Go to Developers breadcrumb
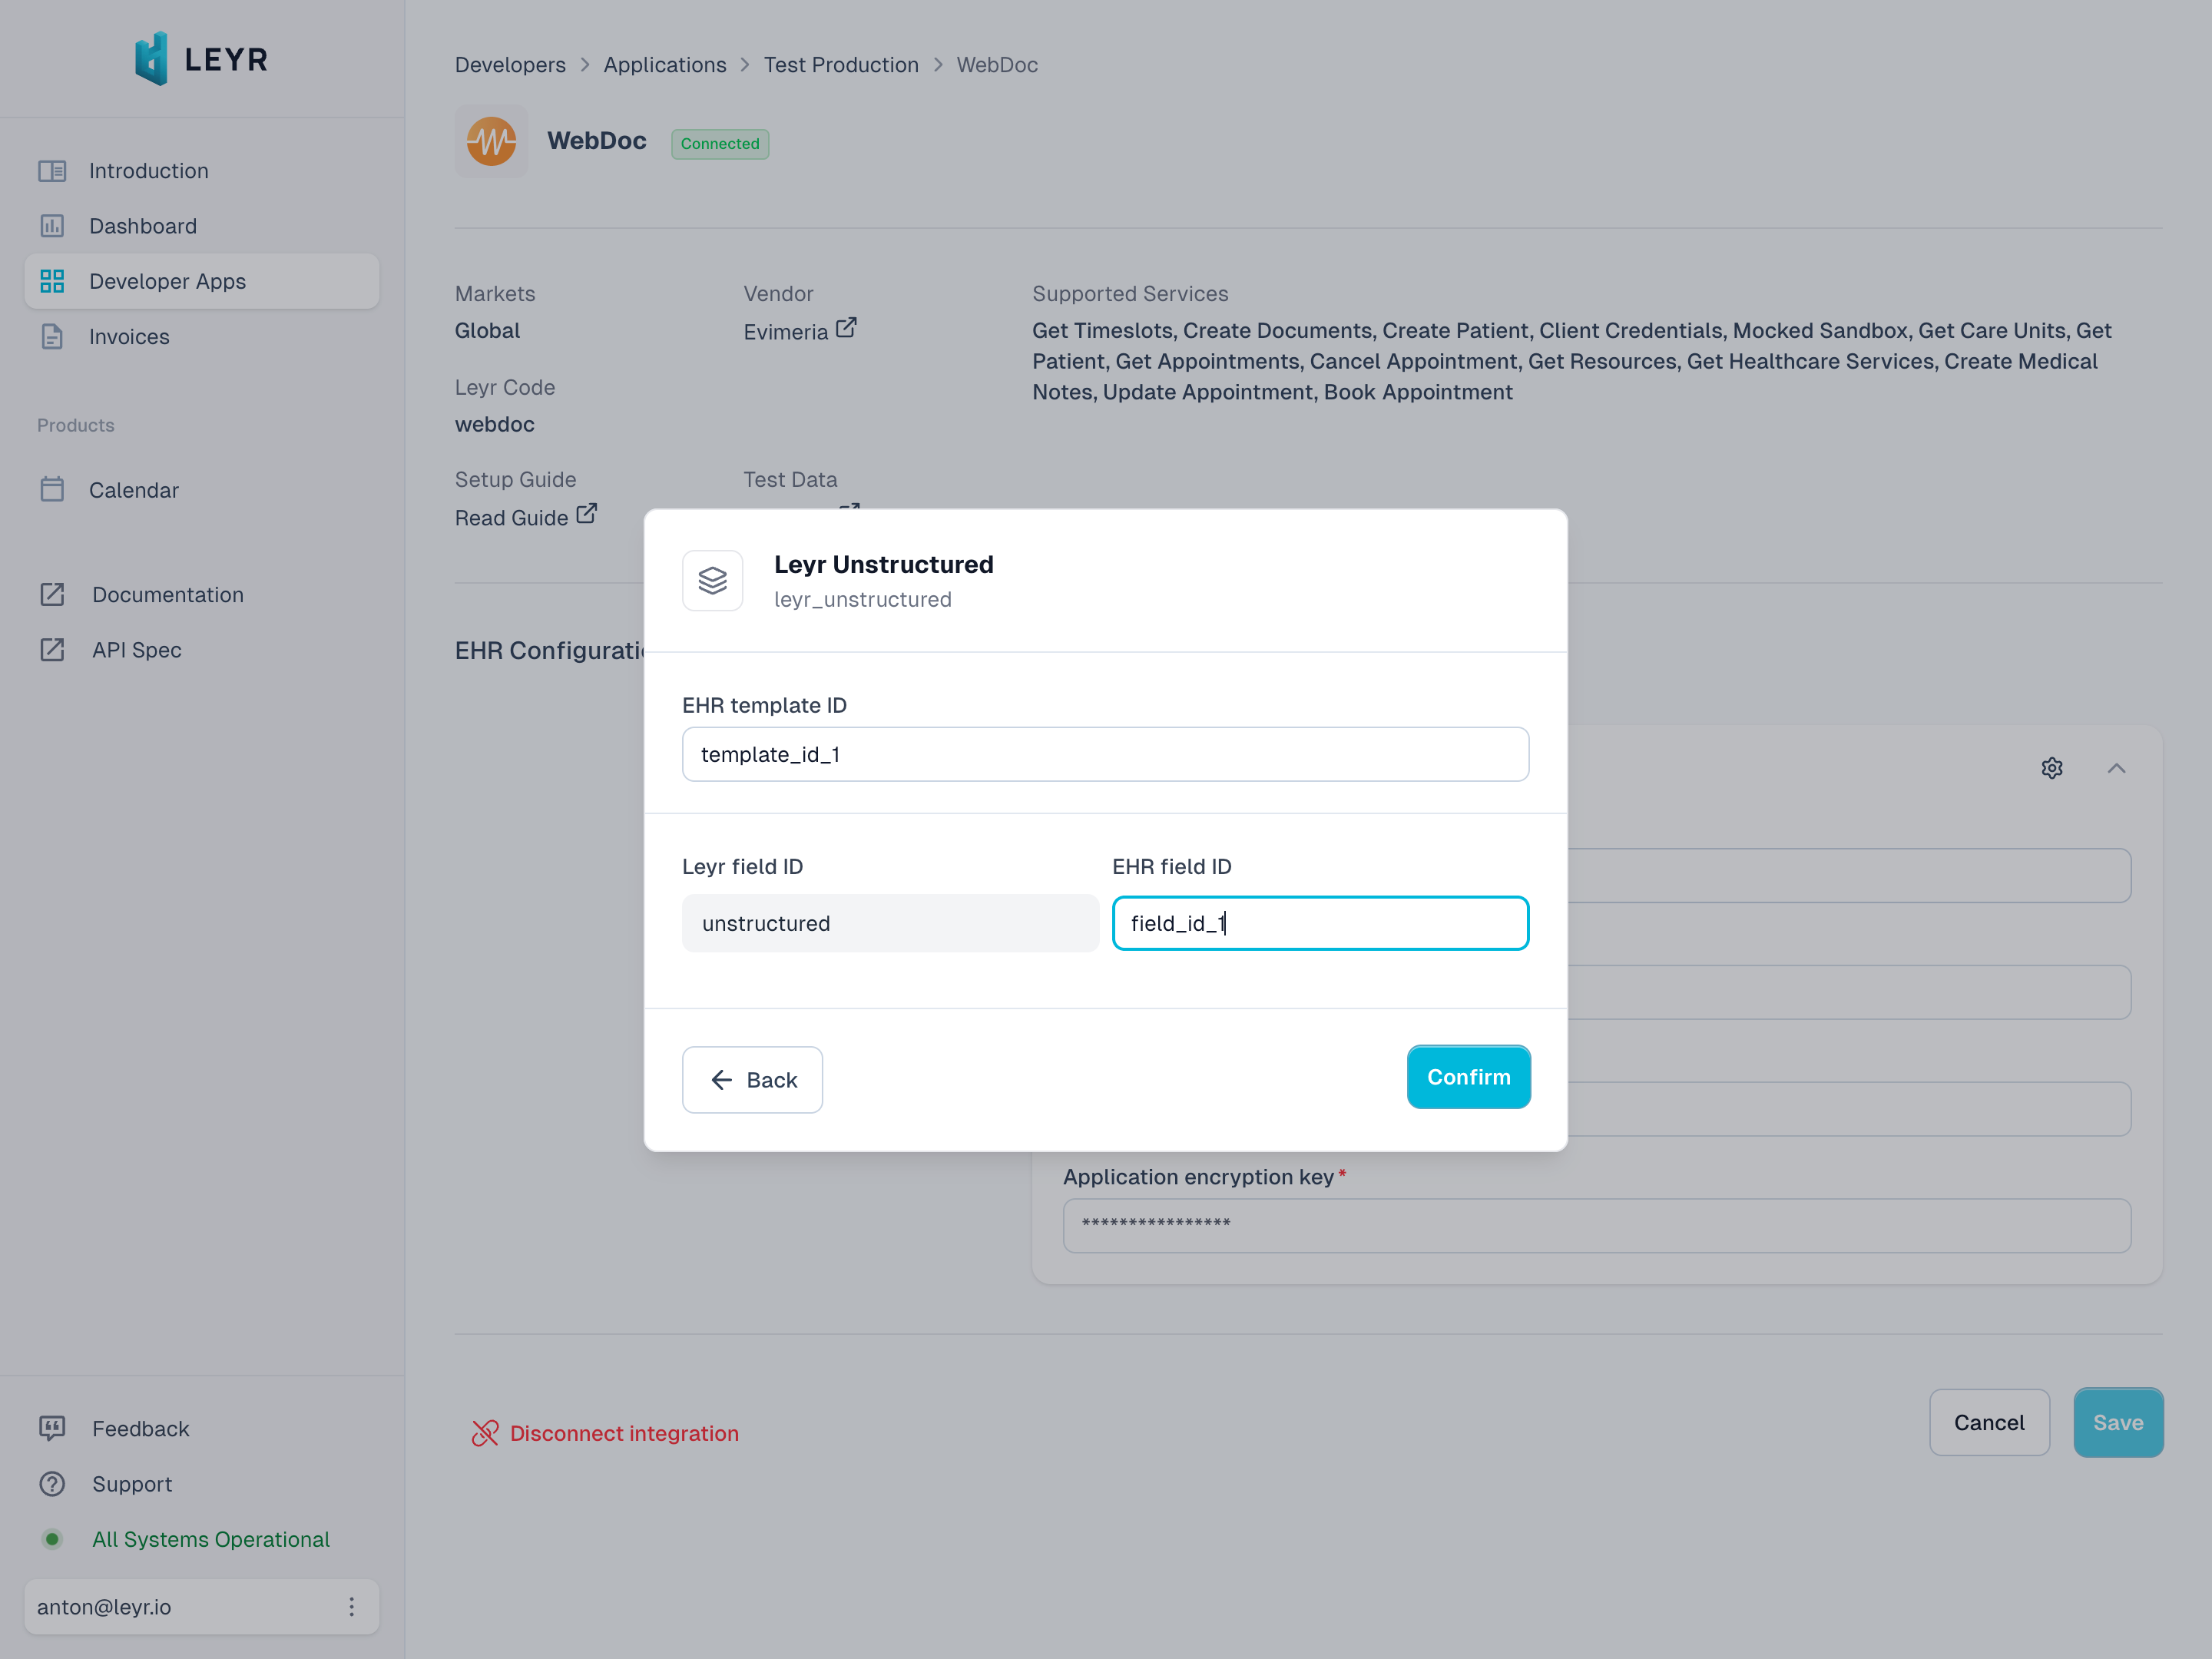Image resolution: width=2212 pixels, height=1659 pixels. pos(510,65)
